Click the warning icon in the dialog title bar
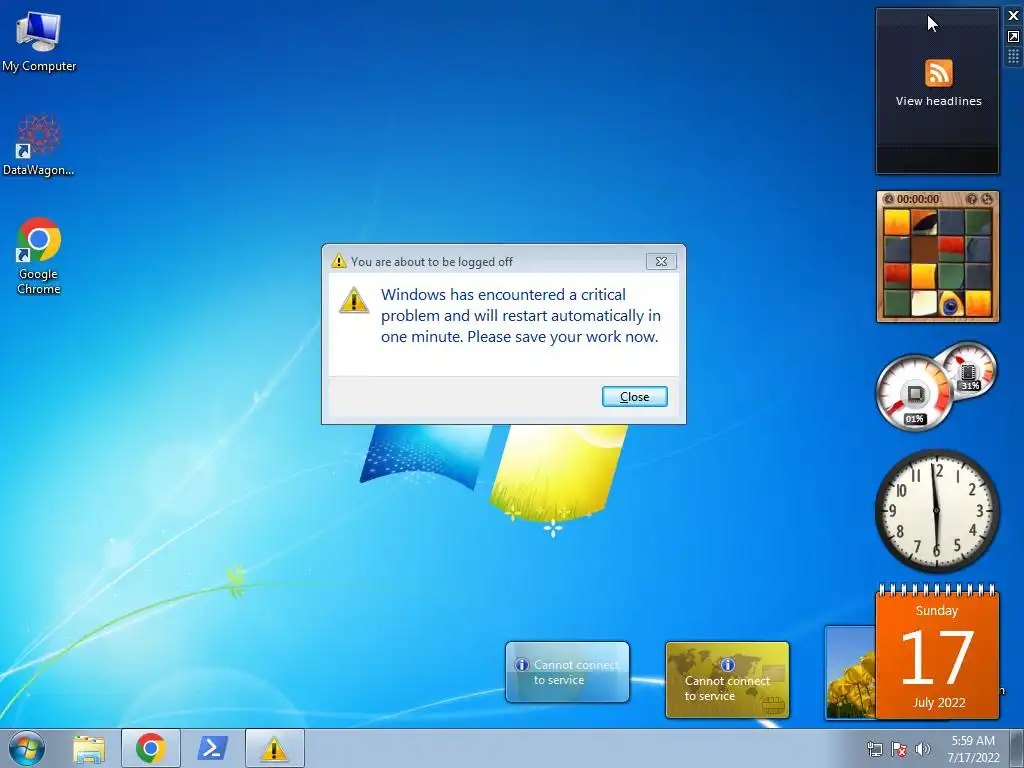The width and height of the screenshot is (1024, 768). coord(338,261)
